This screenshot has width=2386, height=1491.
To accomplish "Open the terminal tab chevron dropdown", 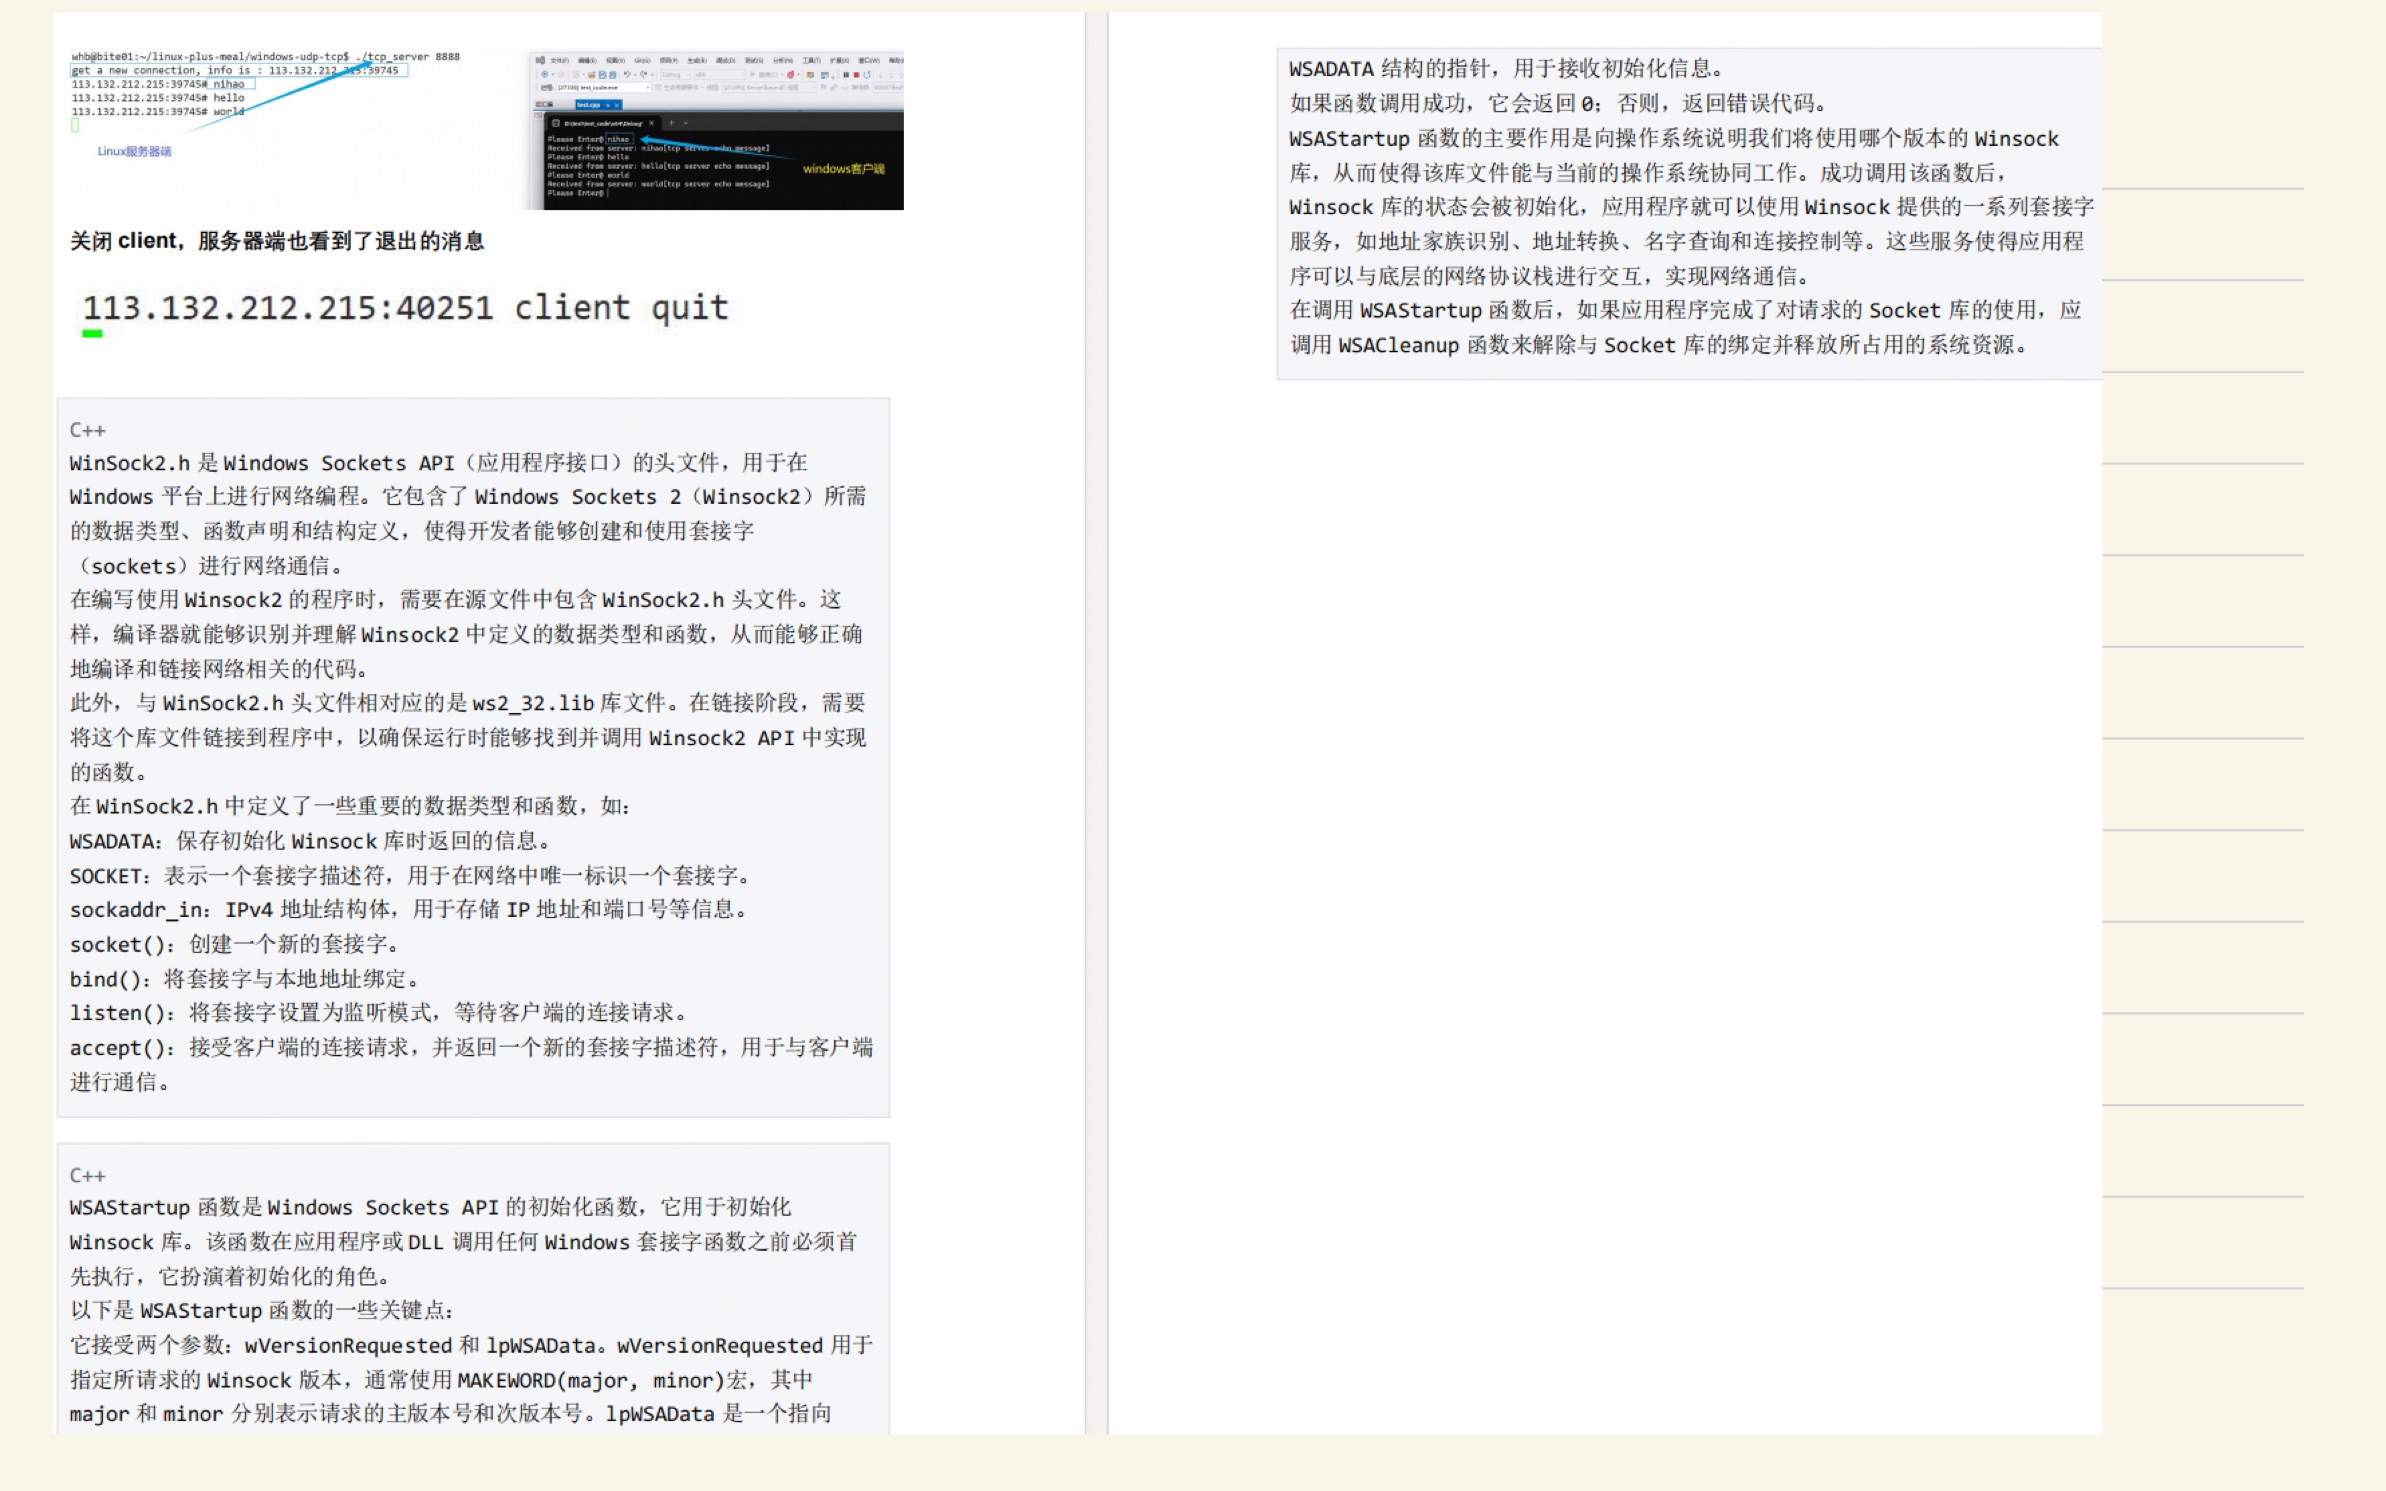I will [x=685, y=123].
